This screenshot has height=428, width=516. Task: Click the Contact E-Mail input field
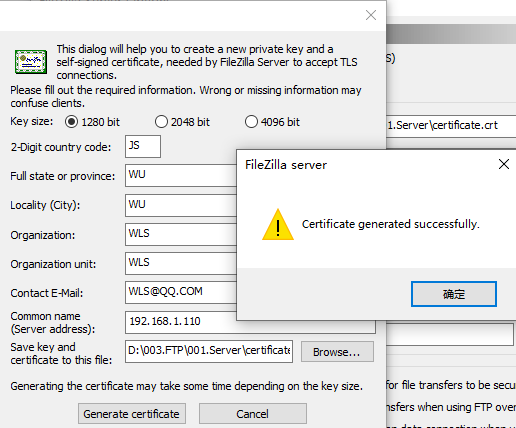181,292
